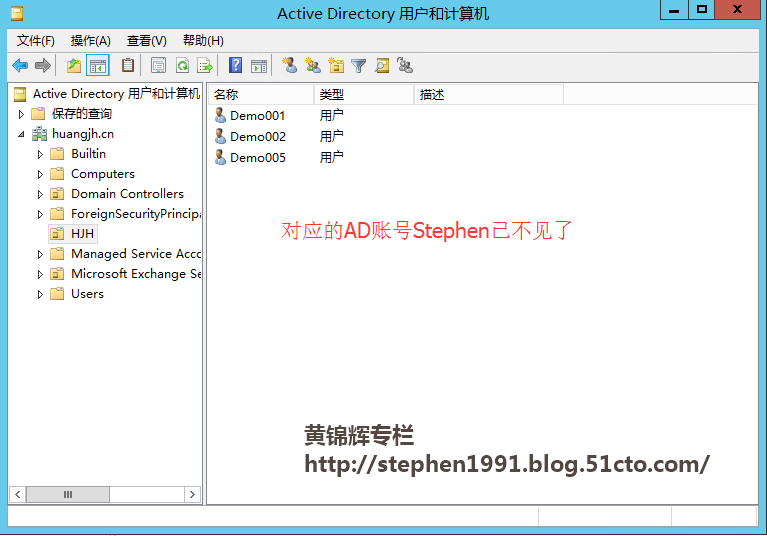Open Properties toolbar icon
The height and width of the screenshot is (536, 767).
coord(158,66)
